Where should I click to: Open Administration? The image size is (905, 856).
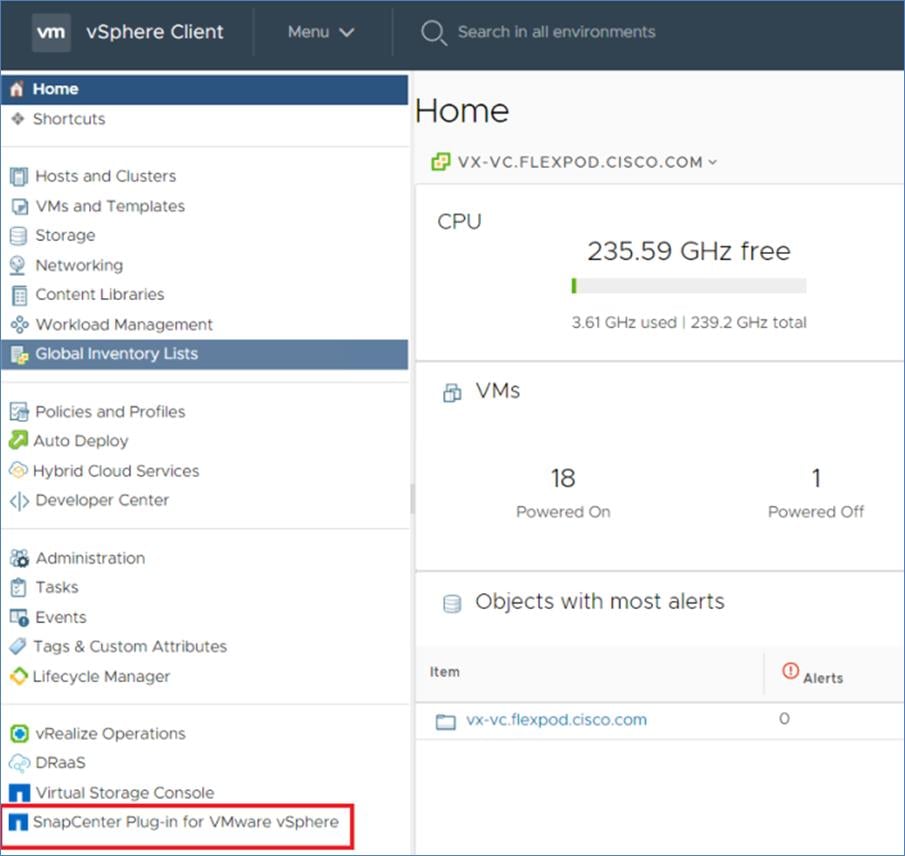click(x=90, y=558)
